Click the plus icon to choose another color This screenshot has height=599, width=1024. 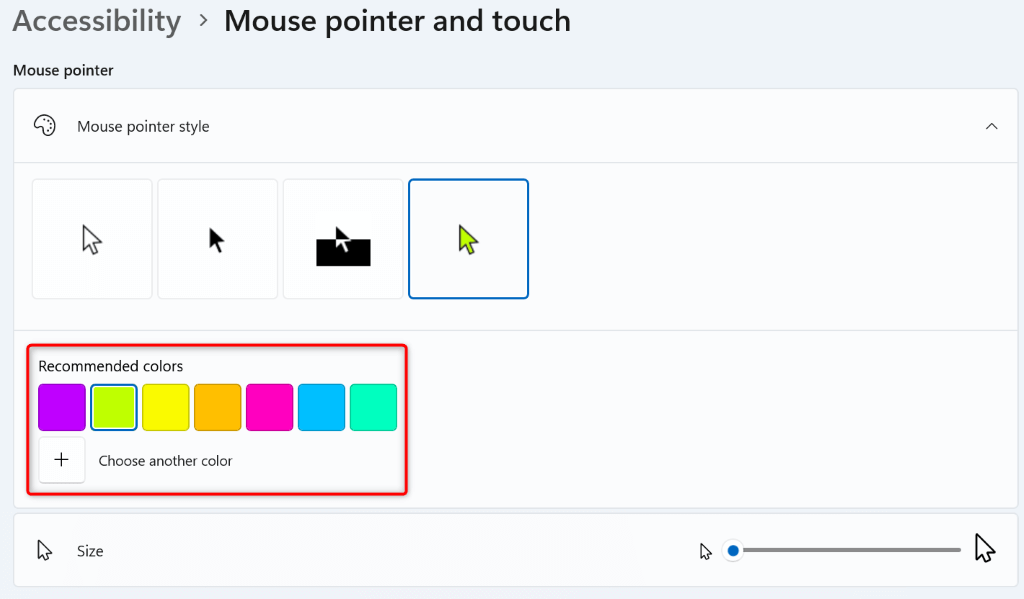click(62, 459)
